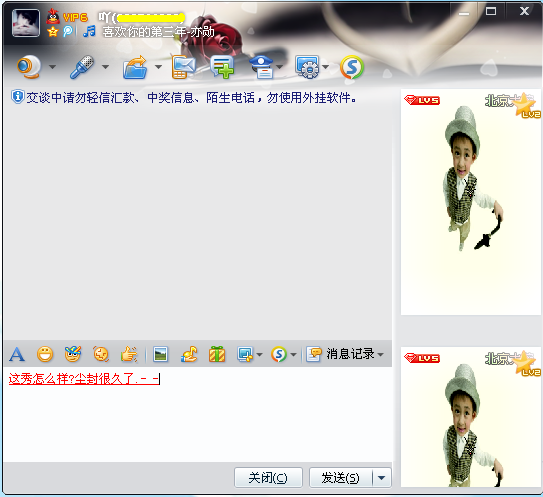
Task: Click the LV2 star badge on upper QQ show
Action: pyautogui.click(x=527, y=106)
